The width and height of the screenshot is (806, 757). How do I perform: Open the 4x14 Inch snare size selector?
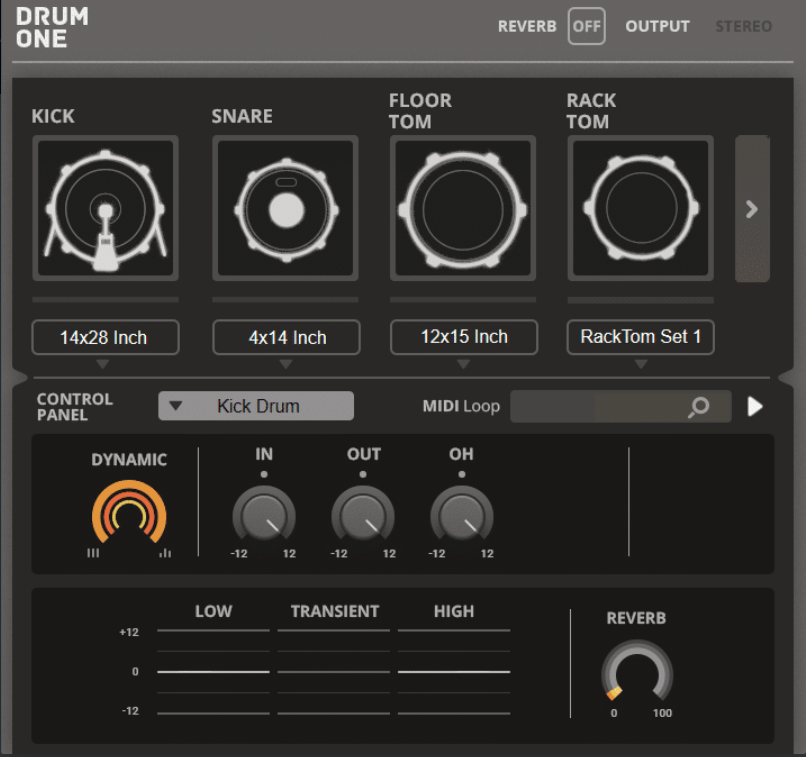coord(286,337)
